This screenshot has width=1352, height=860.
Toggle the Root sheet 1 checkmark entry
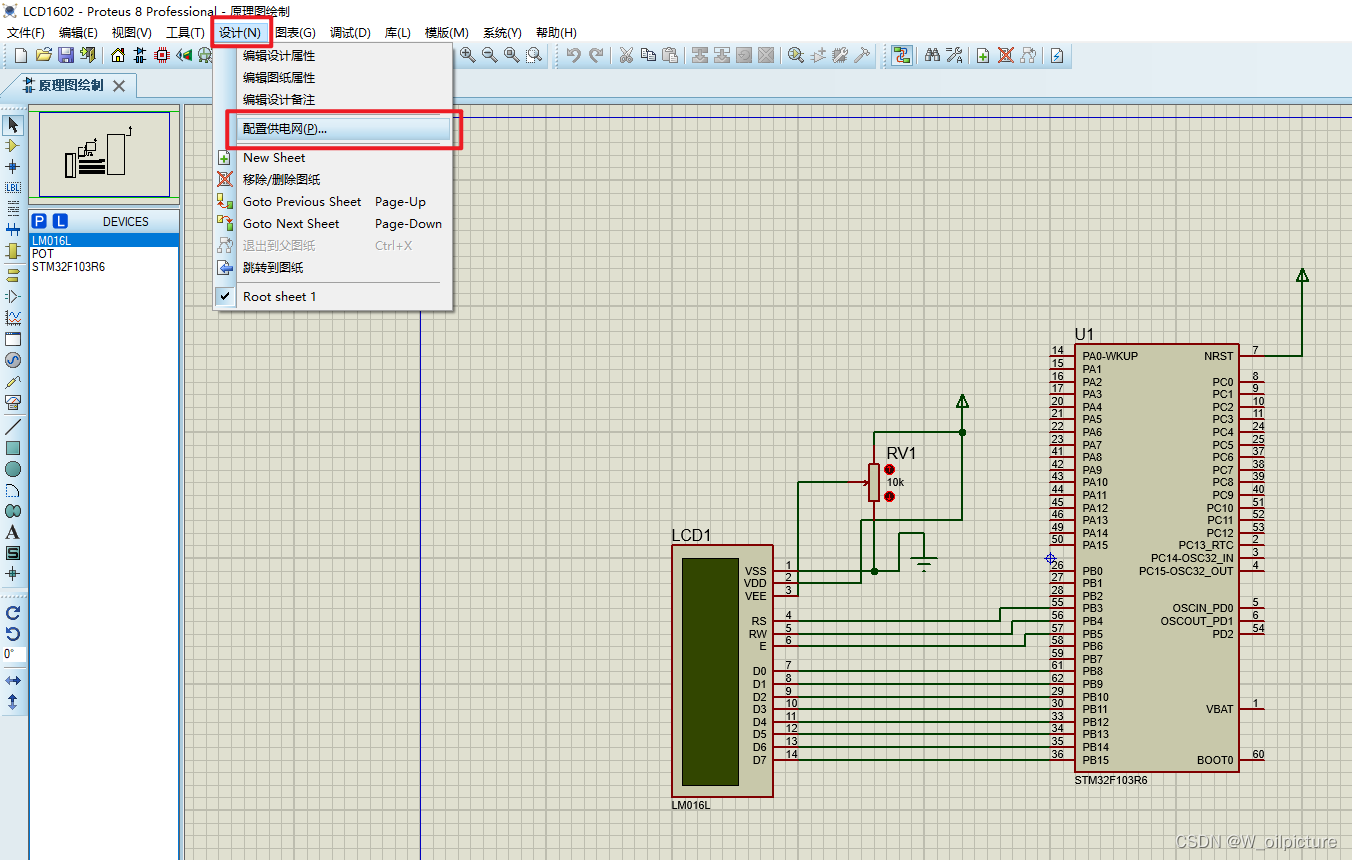[x=279, y=297]
